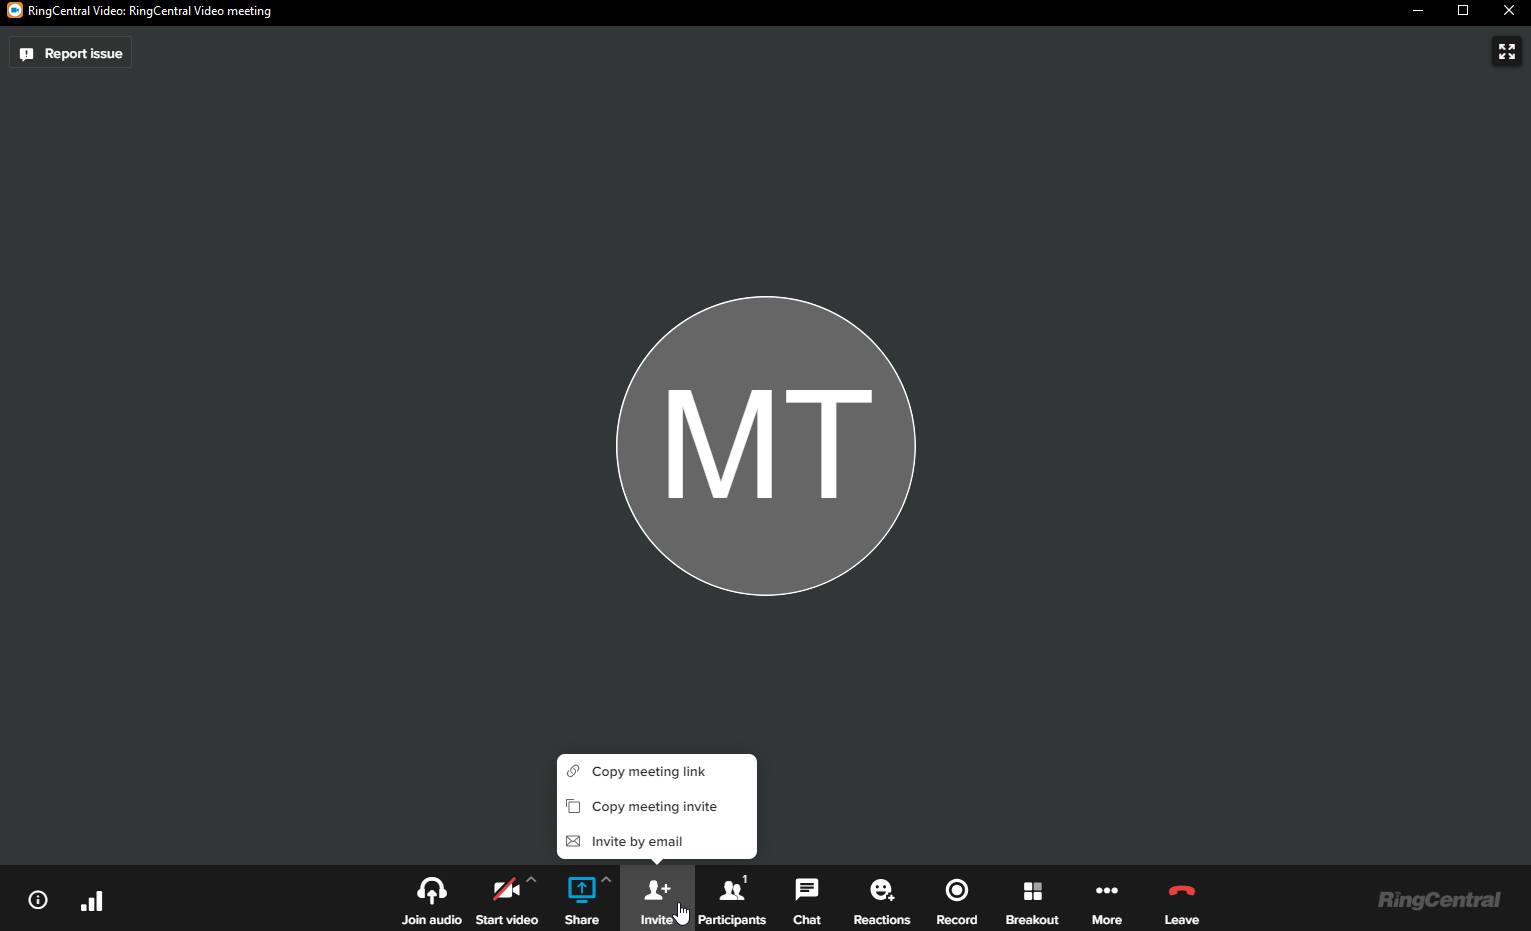Select Copy meeting link
The image size is (1531, 931).
(x=657, y=771)
